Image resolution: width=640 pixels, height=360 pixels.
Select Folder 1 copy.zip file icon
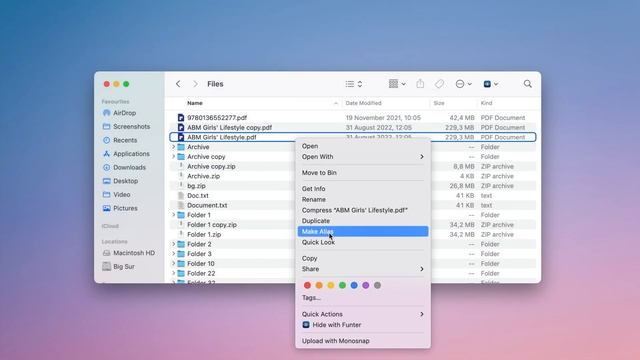coord(181,224)
